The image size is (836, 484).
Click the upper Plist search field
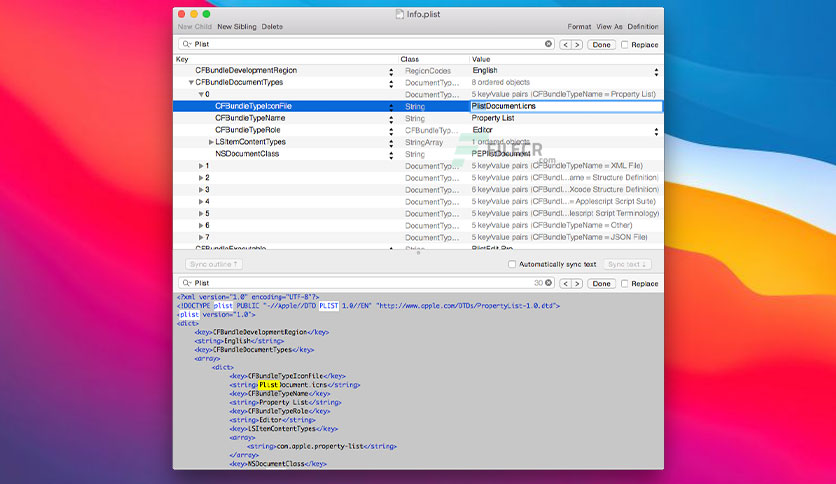click(368, 44)
